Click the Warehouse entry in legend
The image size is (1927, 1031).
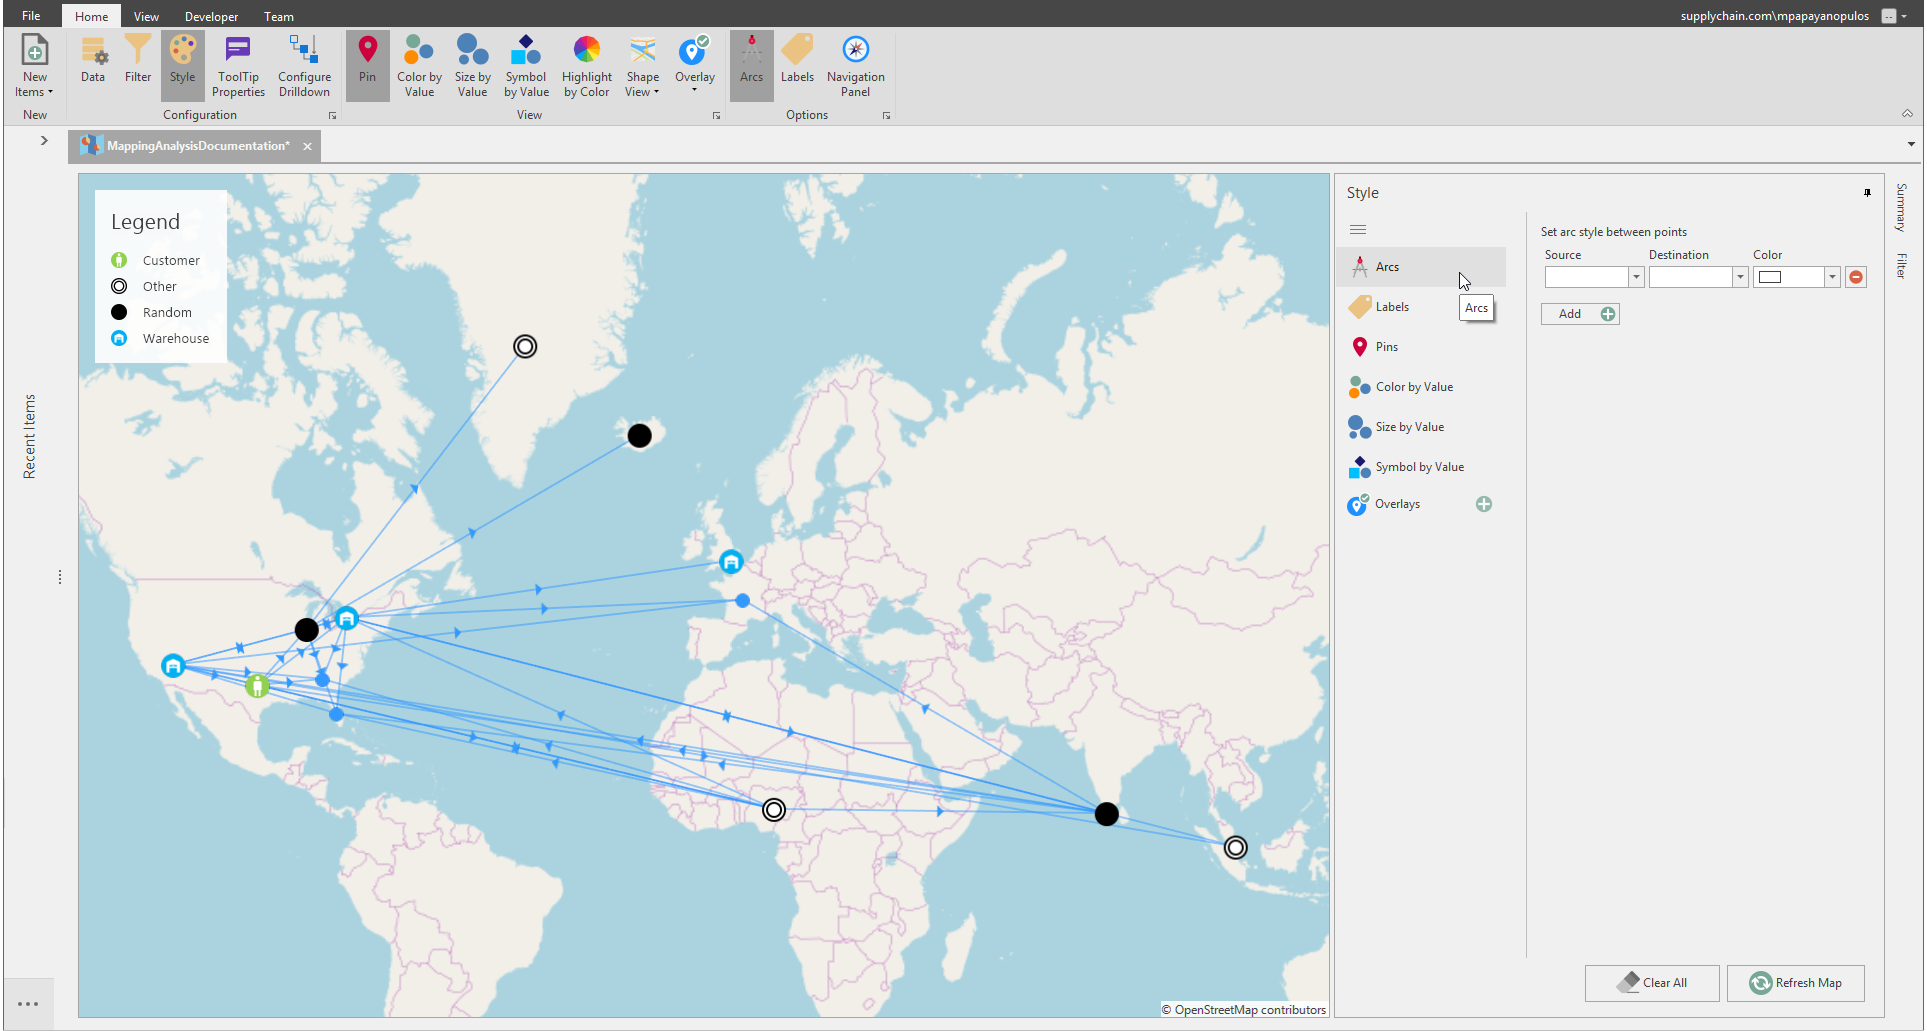coord(160,338)
